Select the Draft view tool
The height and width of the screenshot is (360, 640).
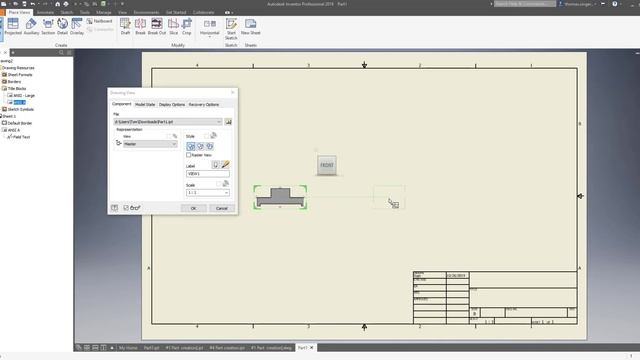(125, 27)
